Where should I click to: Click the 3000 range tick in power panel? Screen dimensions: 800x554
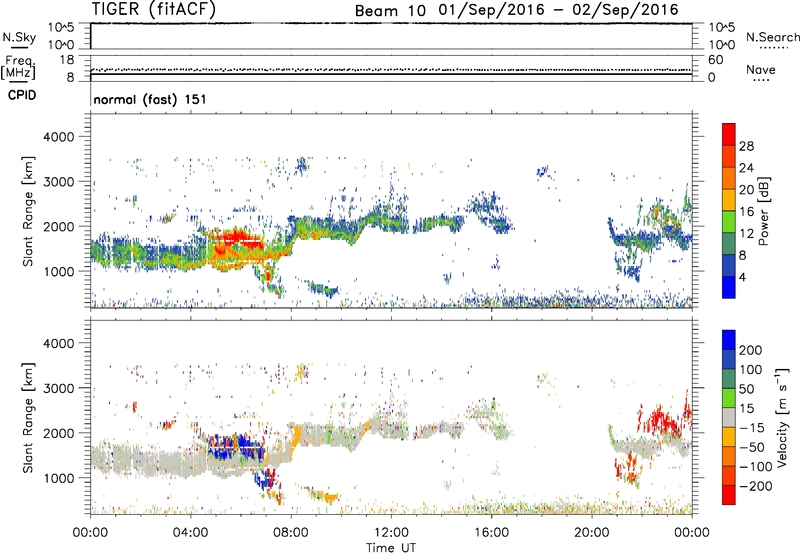coord(58,182)
